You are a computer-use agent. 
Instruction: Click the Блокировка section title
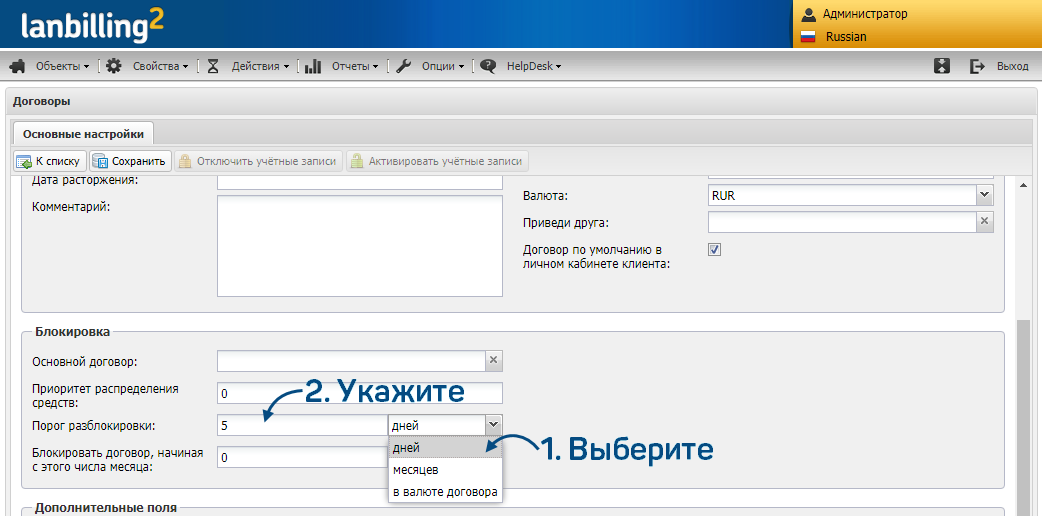[x=72, y=330]
